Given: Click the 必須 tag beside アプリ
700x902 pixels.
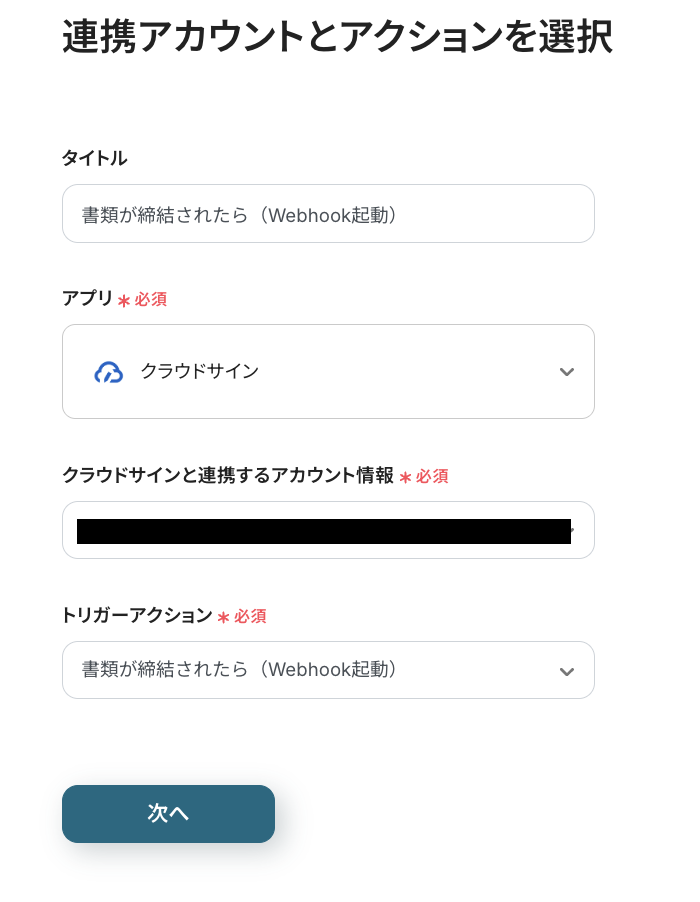Looking at the screenshot, I should coord(151,299).
